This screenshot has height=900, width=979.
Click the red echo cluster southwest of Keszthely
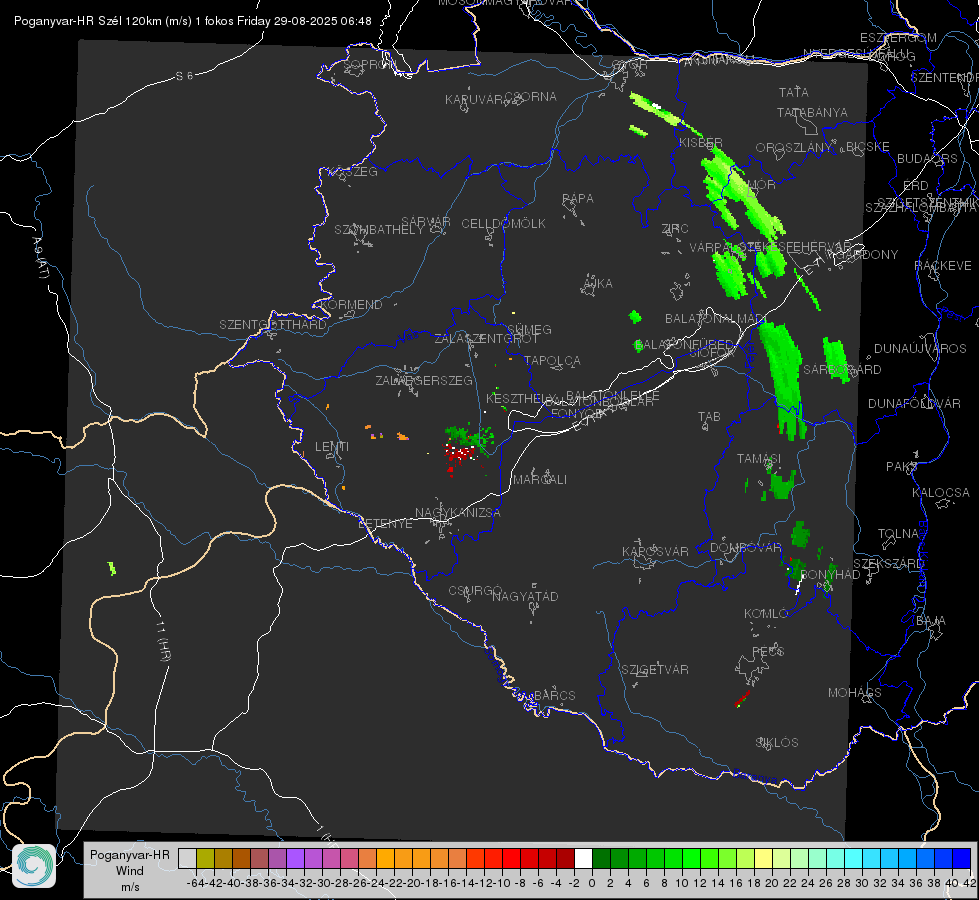(460, 454)
